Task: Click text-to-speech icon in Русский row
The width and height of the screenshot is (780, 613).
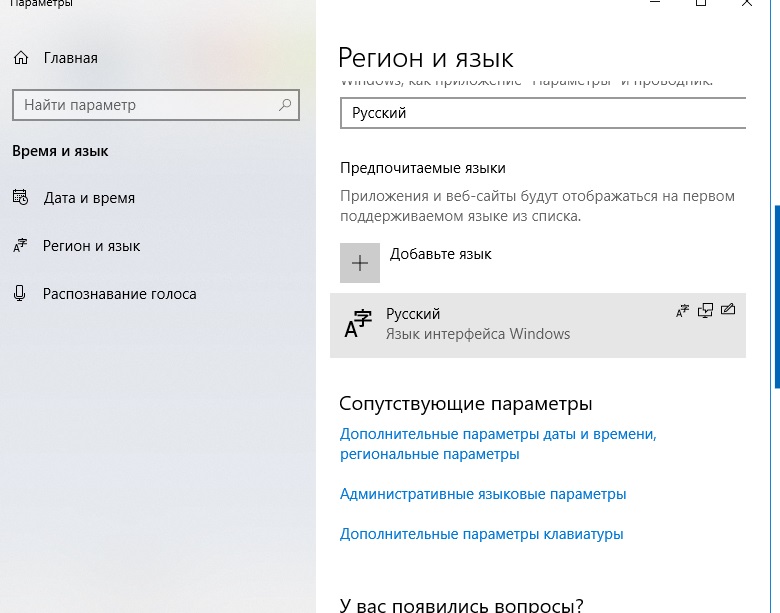Action: [x=705, y=310]
